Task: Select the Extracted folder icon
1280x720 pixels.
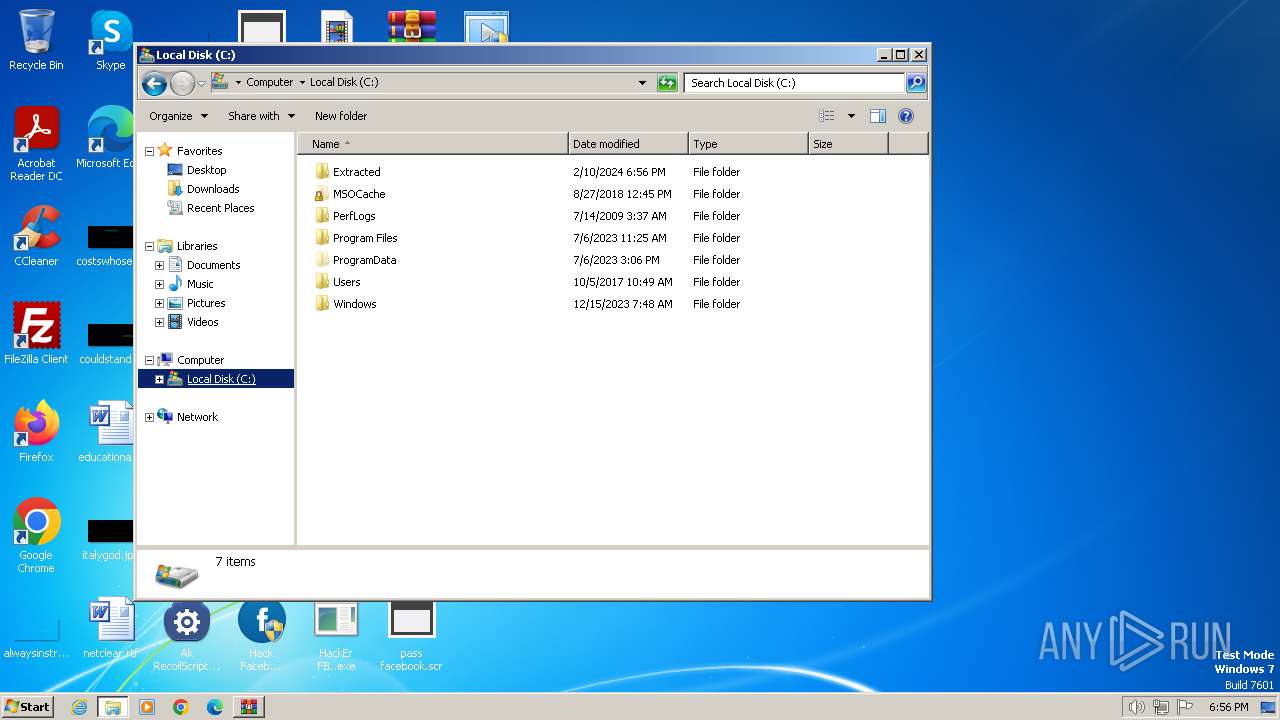Action: tap(322, 172)
